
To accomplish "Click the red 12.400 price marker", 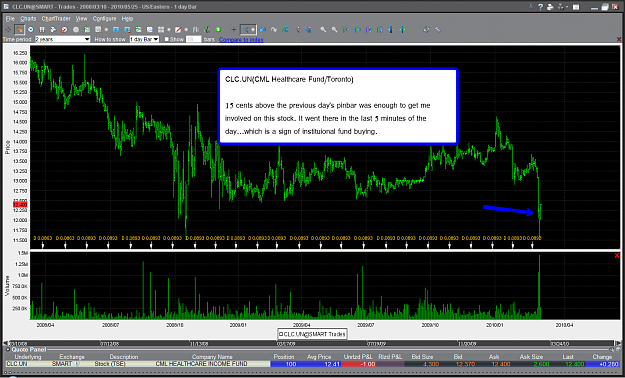I will [20, 205].
